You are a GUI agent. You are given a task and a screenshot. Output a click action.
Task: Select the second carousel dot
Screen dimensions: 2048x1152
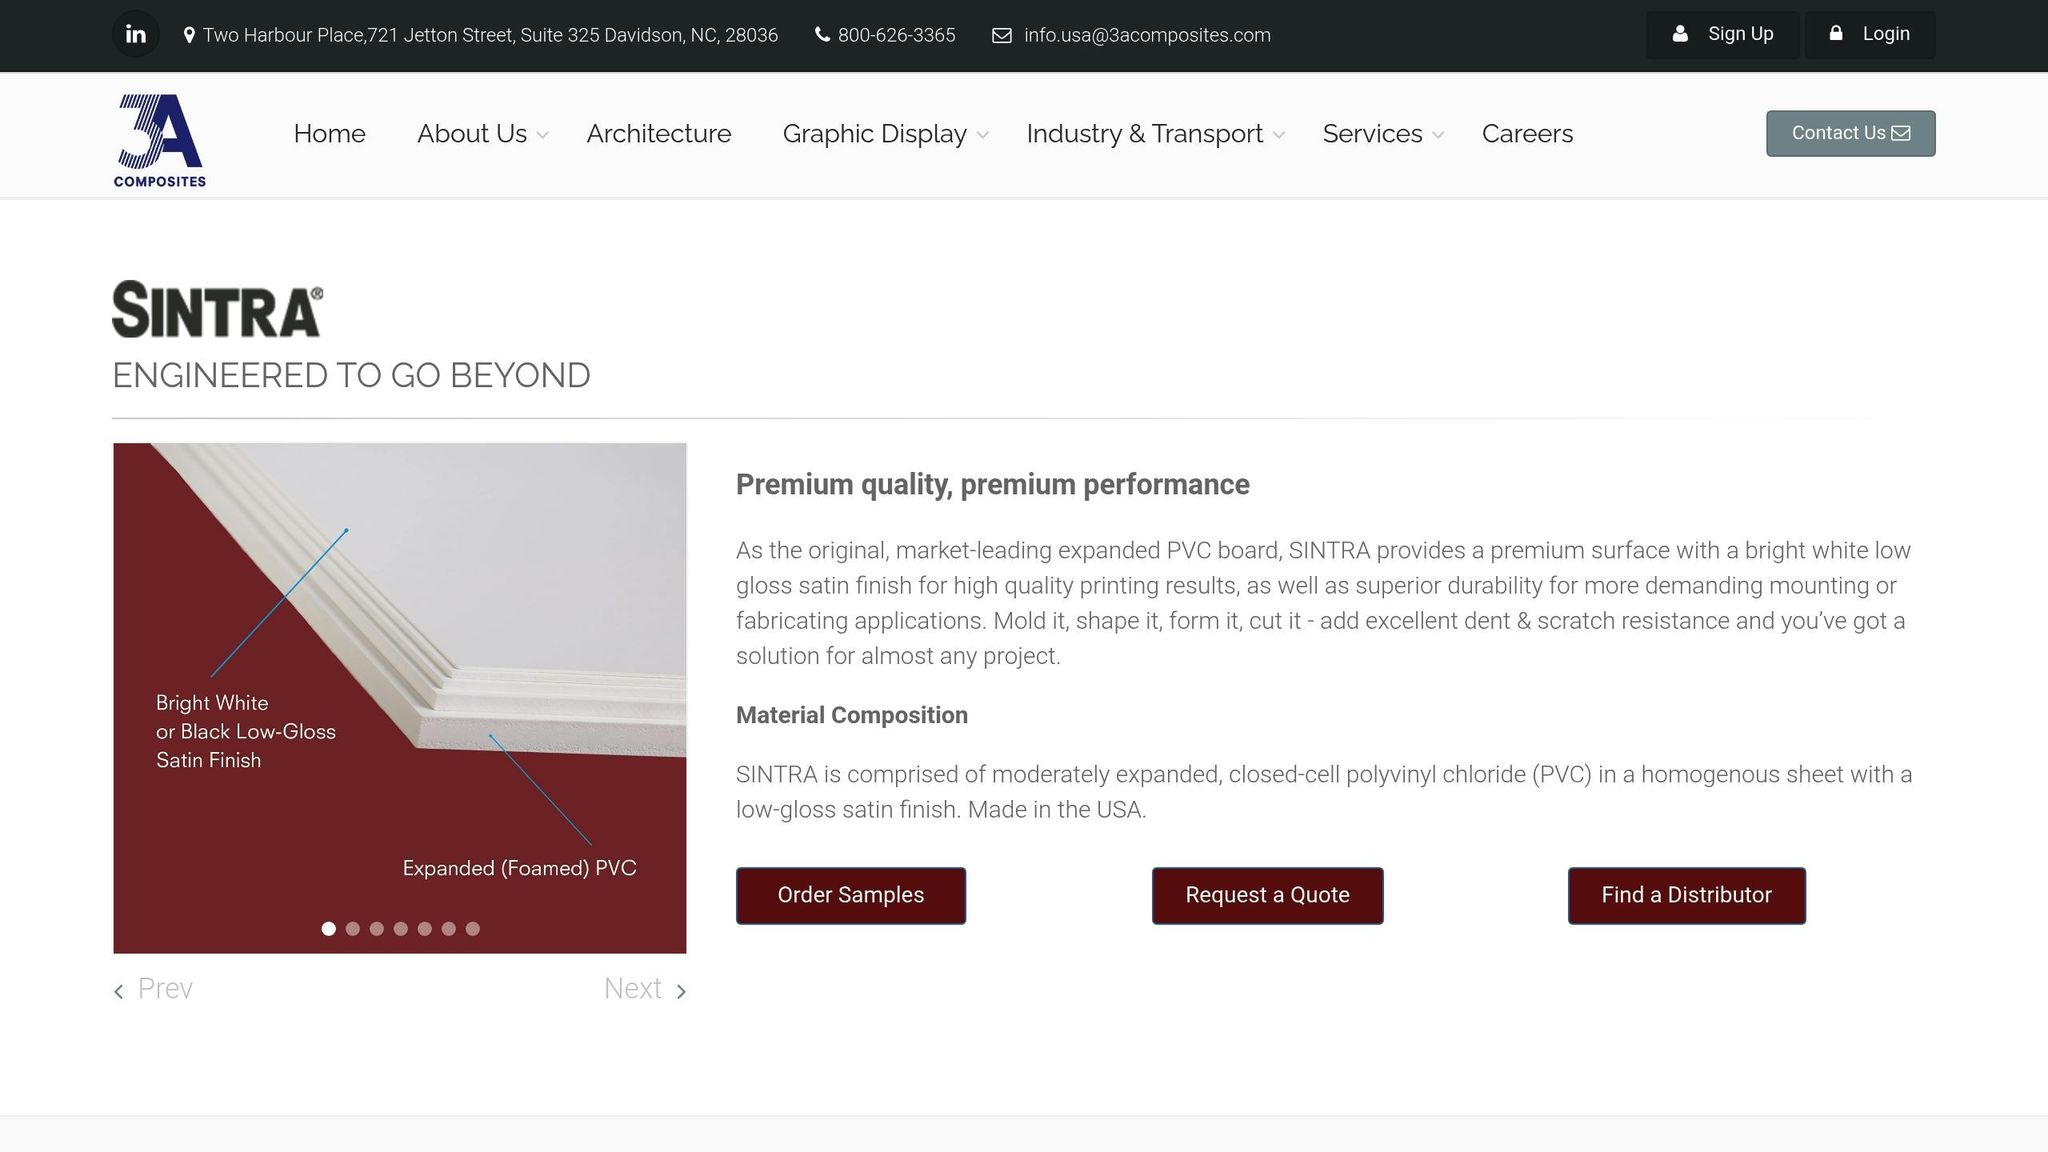click(x=353, y=929)
